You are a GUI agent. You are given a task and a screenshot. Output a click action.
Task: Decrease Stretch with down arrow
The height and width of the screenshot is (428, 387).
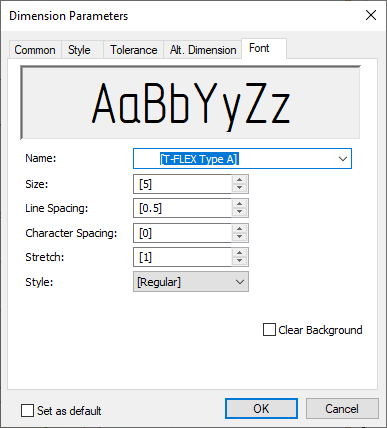[239, 261]
